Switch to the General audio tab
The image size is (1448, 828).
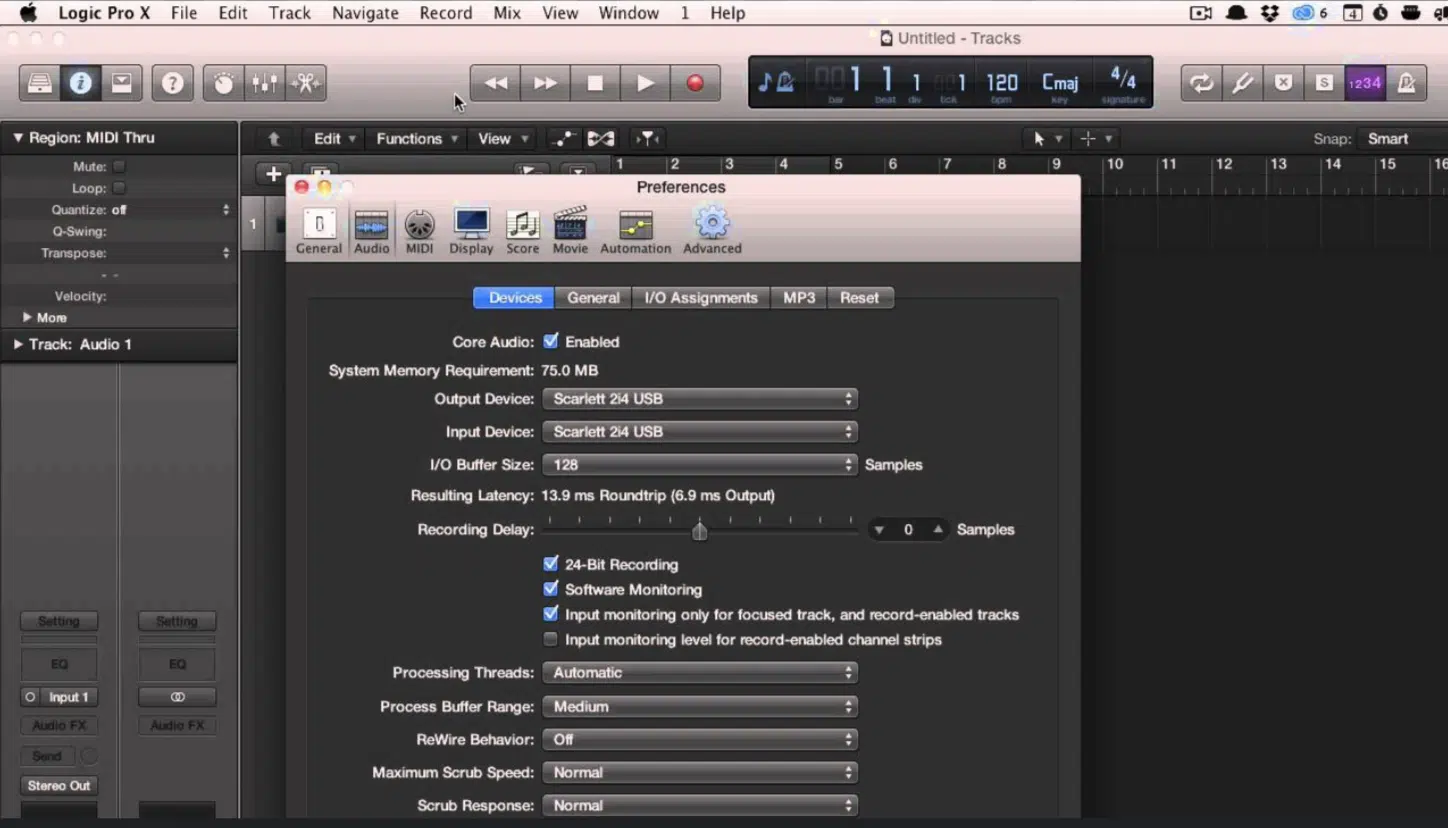click(x=594, y=298)
